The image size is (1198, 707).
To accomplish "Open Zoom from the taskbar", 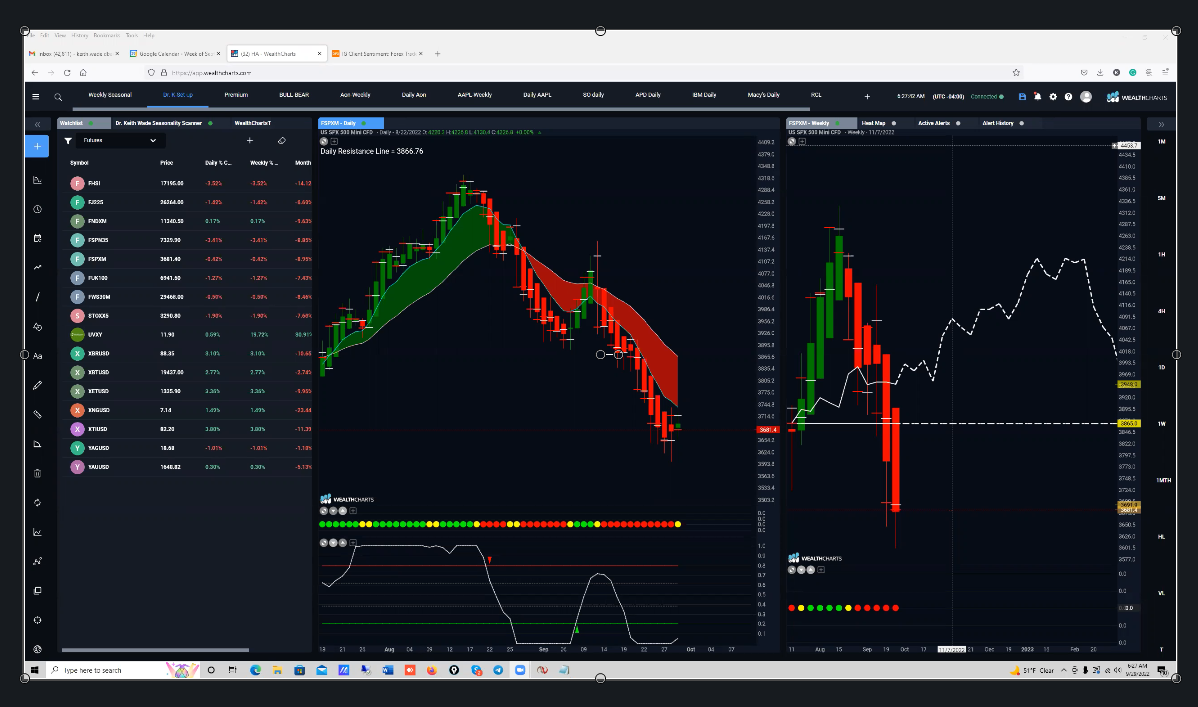I will click(x=520, y=670).
